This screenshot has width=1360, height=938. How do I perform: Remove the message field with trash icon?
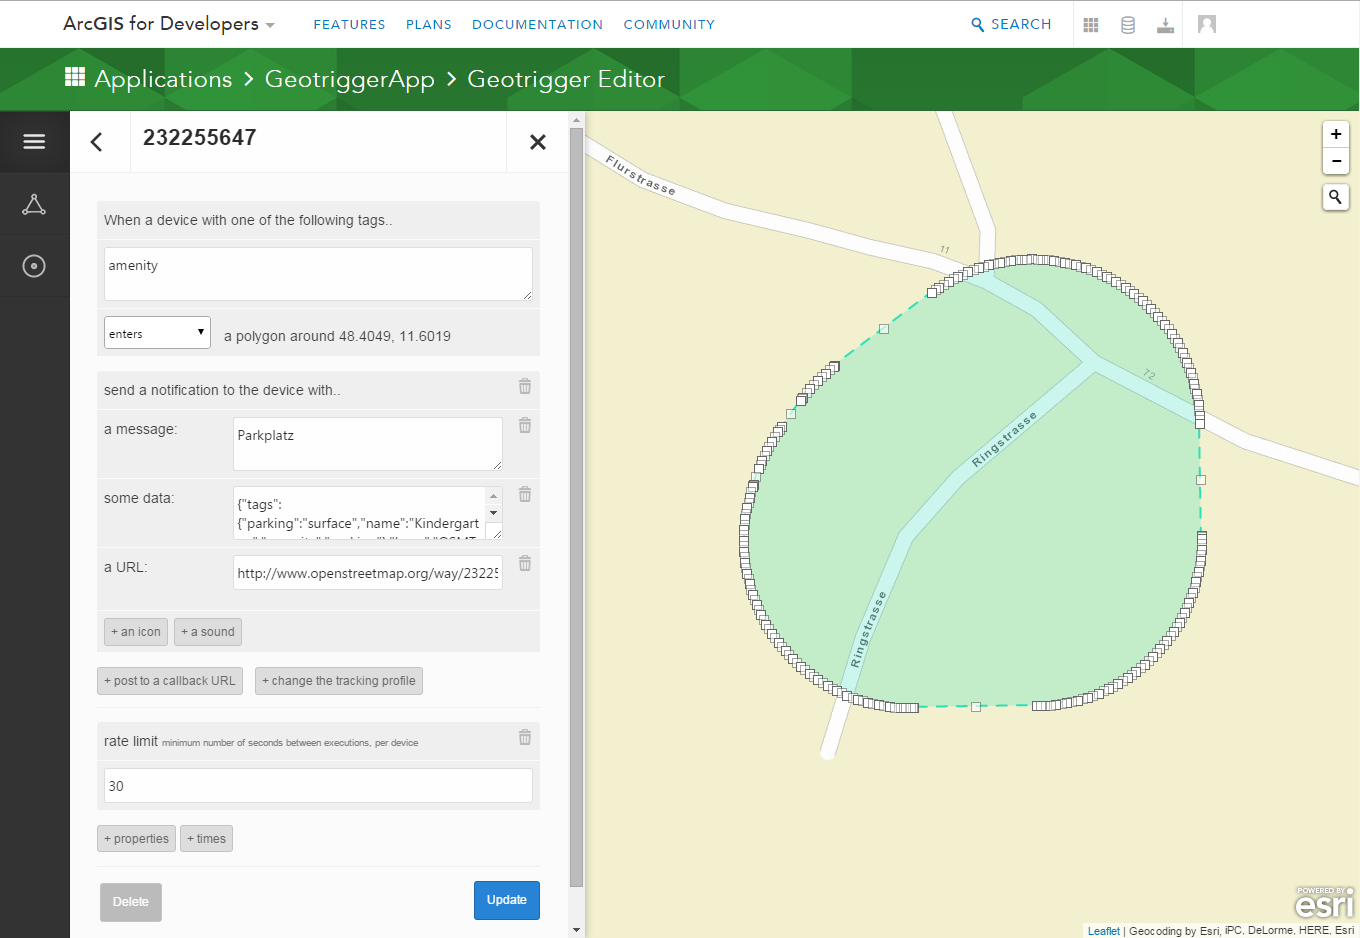(525, 425)
